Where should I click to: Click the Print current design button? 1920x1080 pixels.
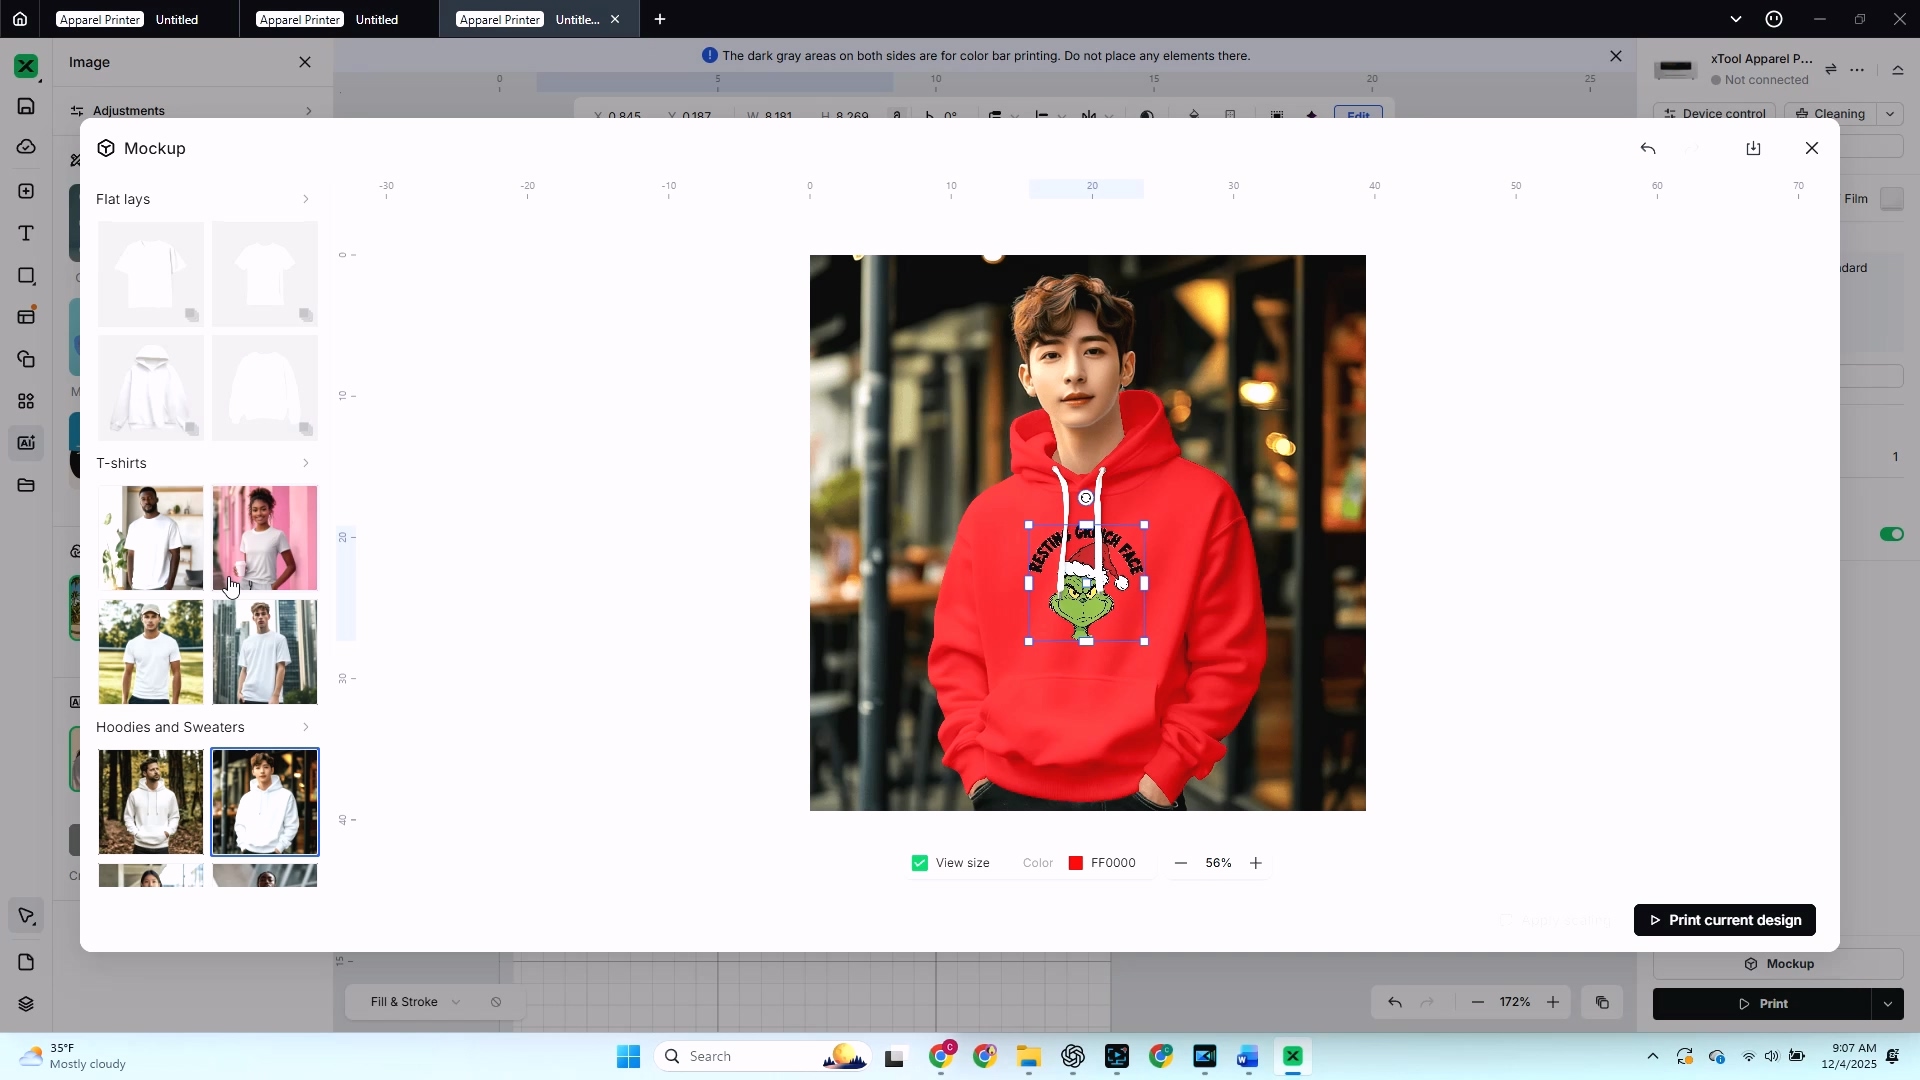coord(1724,919)
